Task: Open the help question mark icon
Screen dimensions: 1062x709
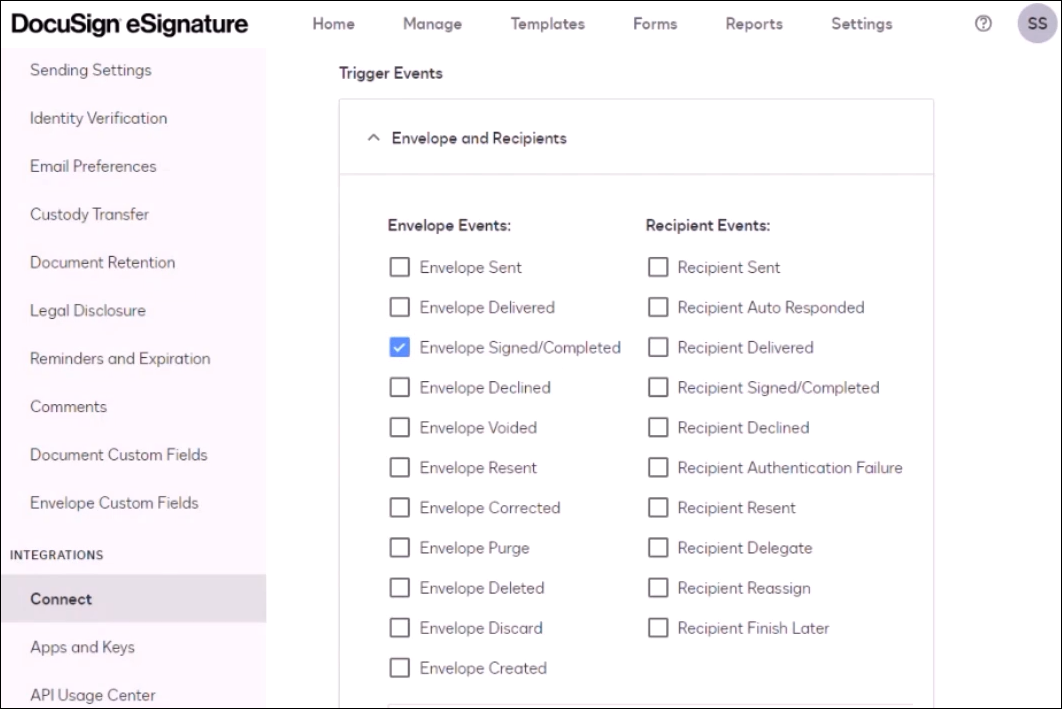Action: coord(983,24)
